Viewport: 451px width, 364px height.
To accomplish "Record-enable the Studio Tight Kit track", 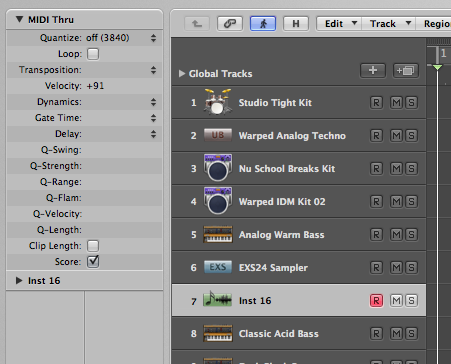I will 376,103.
